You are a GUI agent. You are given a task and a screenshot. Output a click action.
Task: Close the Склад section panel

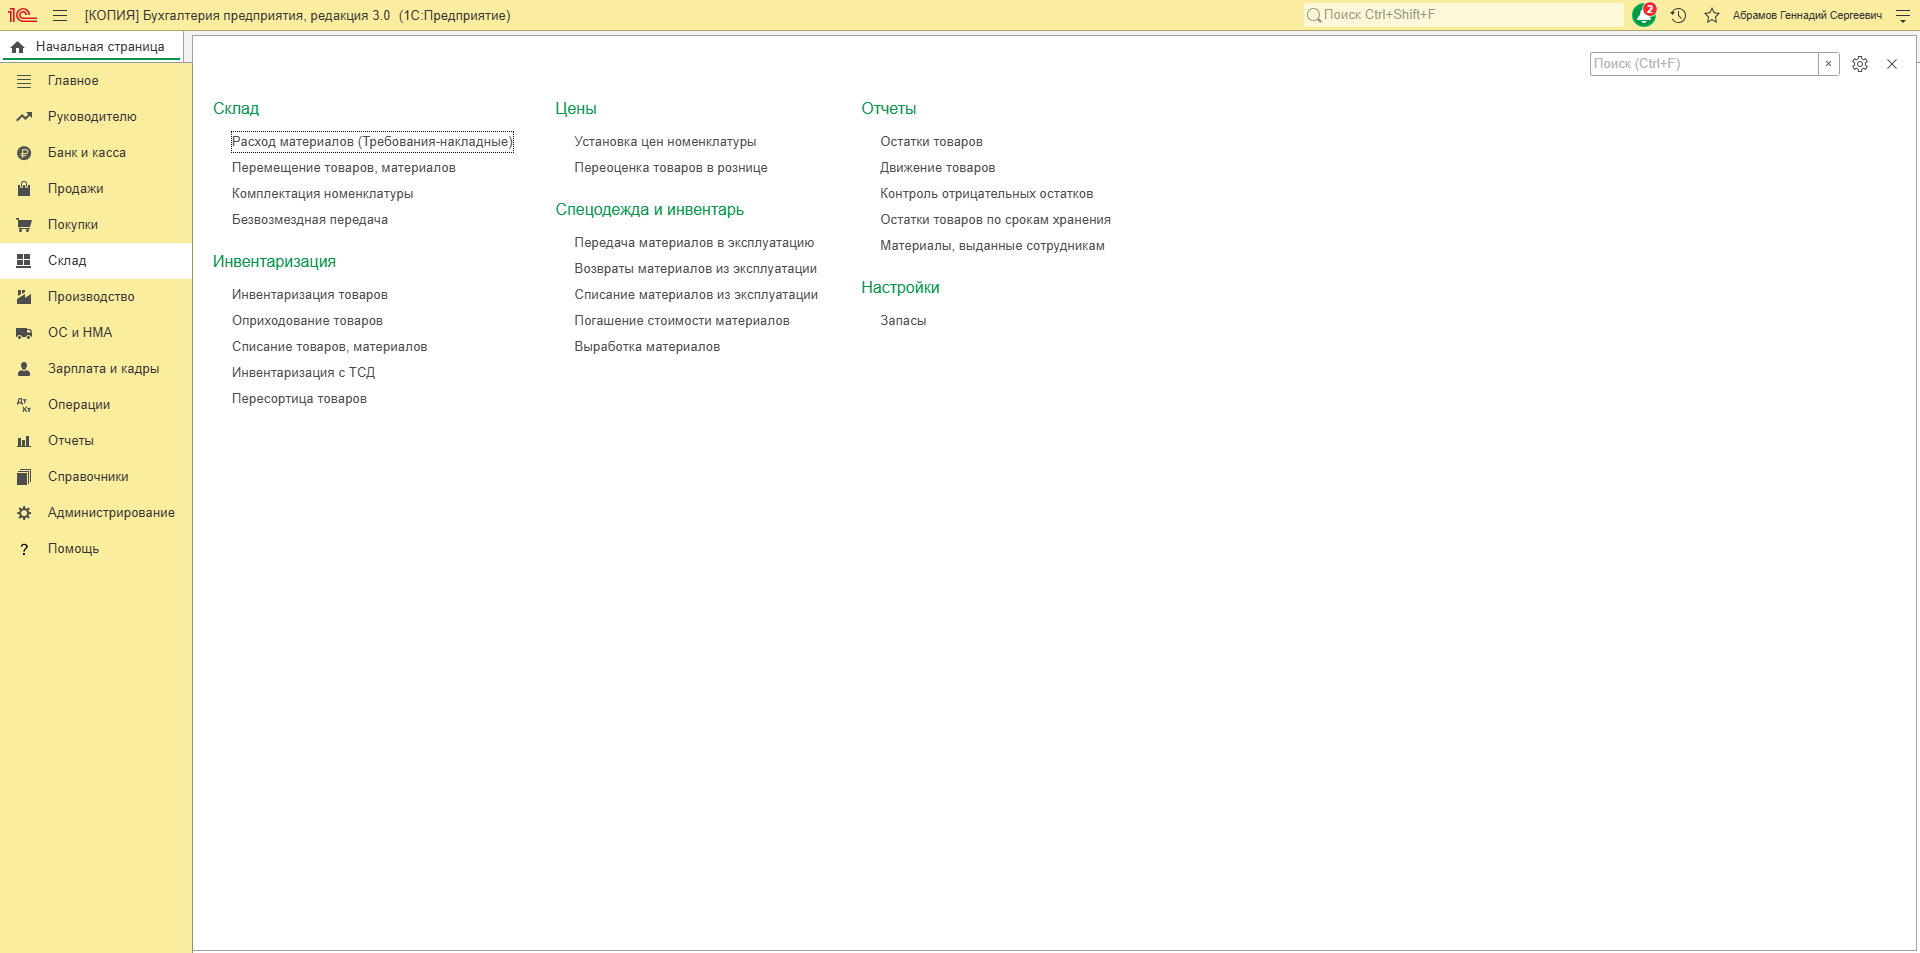point(1892,64)
